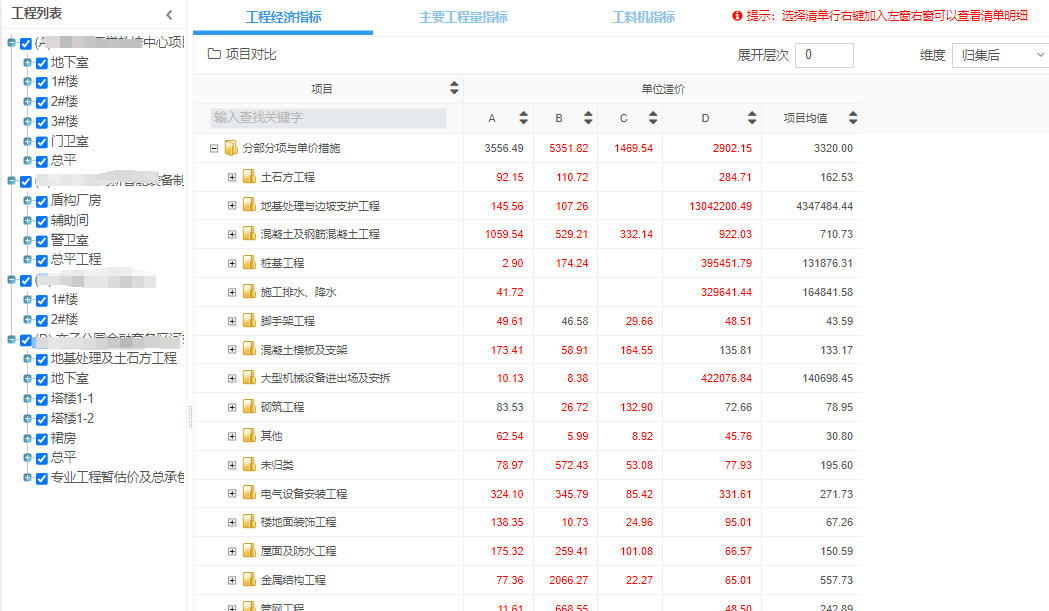Screen dimensions: 1049x611
Task: Click the 混凝土模板及支架 folder icon
Action: click(x=249, y=349)
